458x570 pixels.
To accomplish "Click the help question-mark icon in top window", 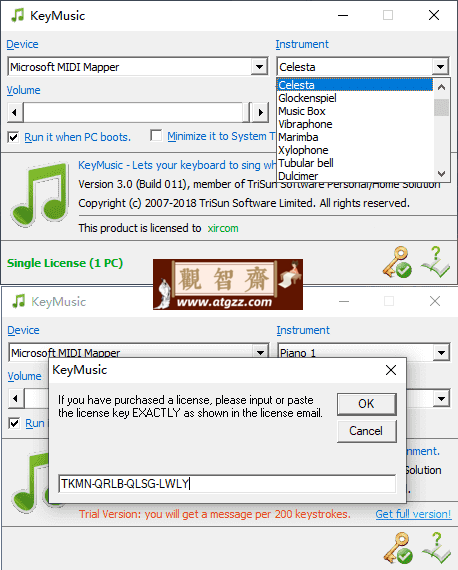I will pyautogui.click(x=435, y=262).
